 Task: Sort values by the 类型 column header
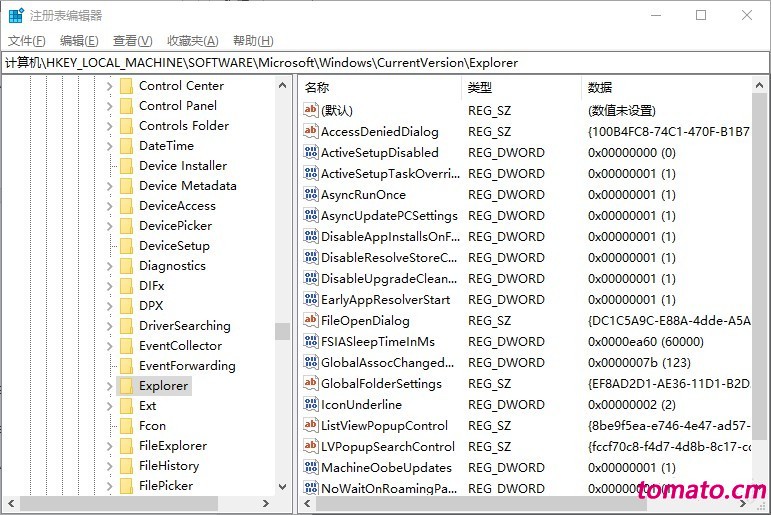pyautogui.click(x=521, y=88)
